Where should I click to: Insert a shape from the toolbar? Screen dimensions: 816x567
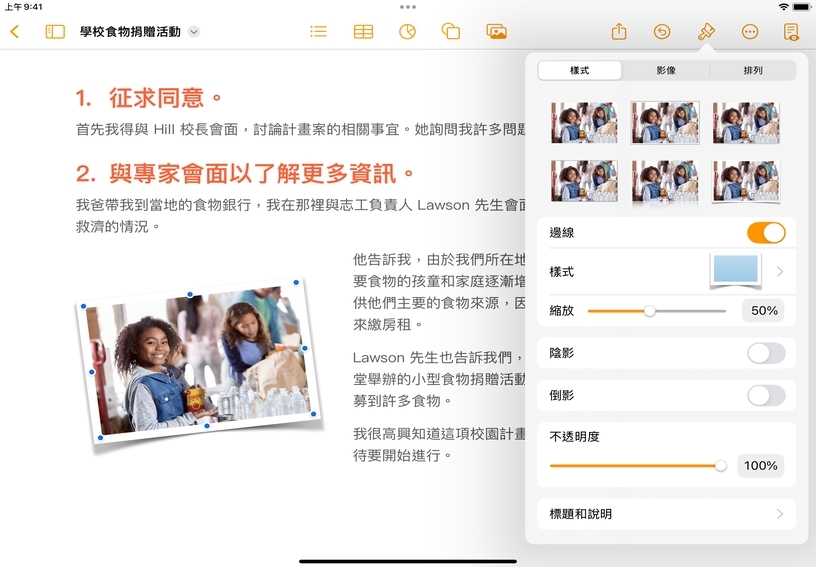pos(451,32)
